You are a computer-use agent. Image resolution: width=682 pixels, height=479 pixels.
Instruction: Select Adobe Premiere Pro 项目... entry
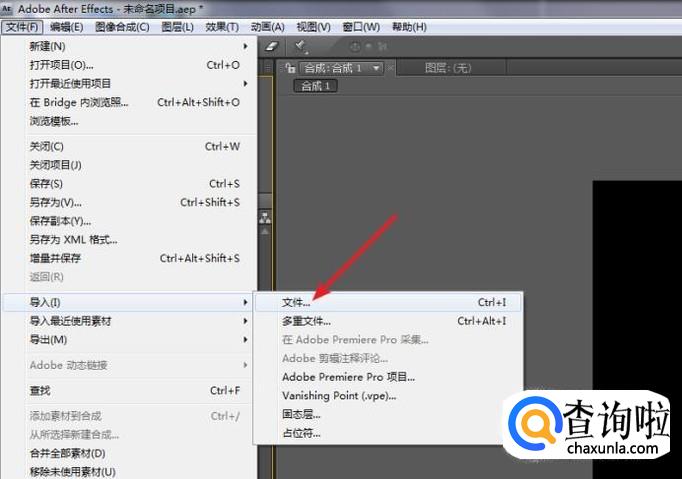(x=388, y=377)
